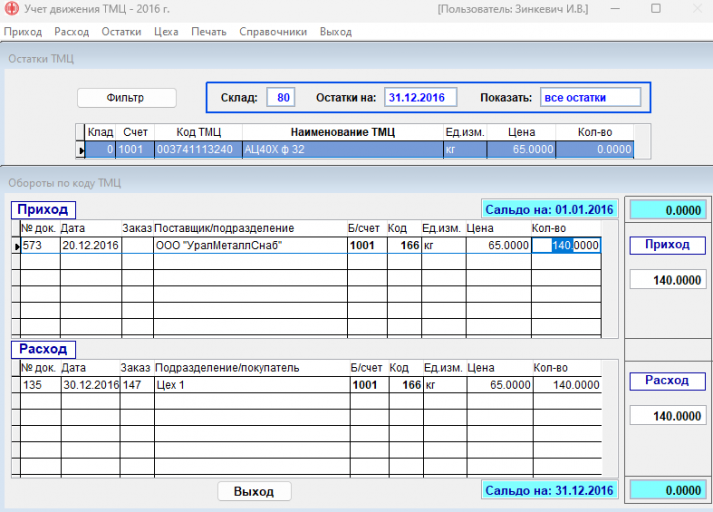Image resolution: width=713 pixels, height=512 pixels.
Task: Click the order cell 147
Action: [x=137, y=385]
